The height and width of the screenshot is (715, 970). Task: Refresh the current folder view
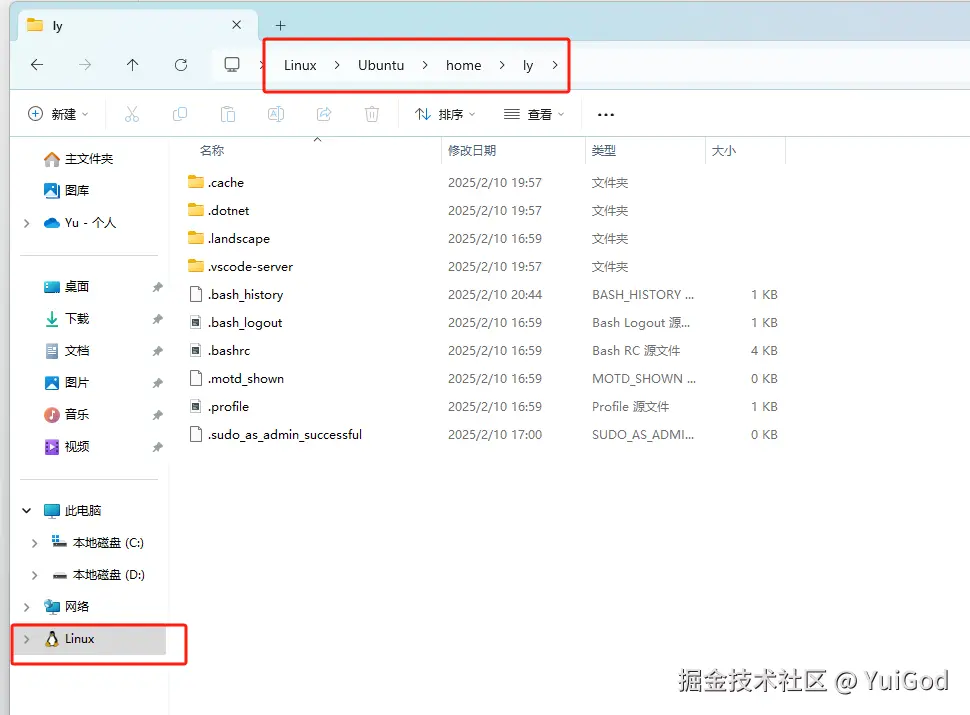tap(181, 65)
